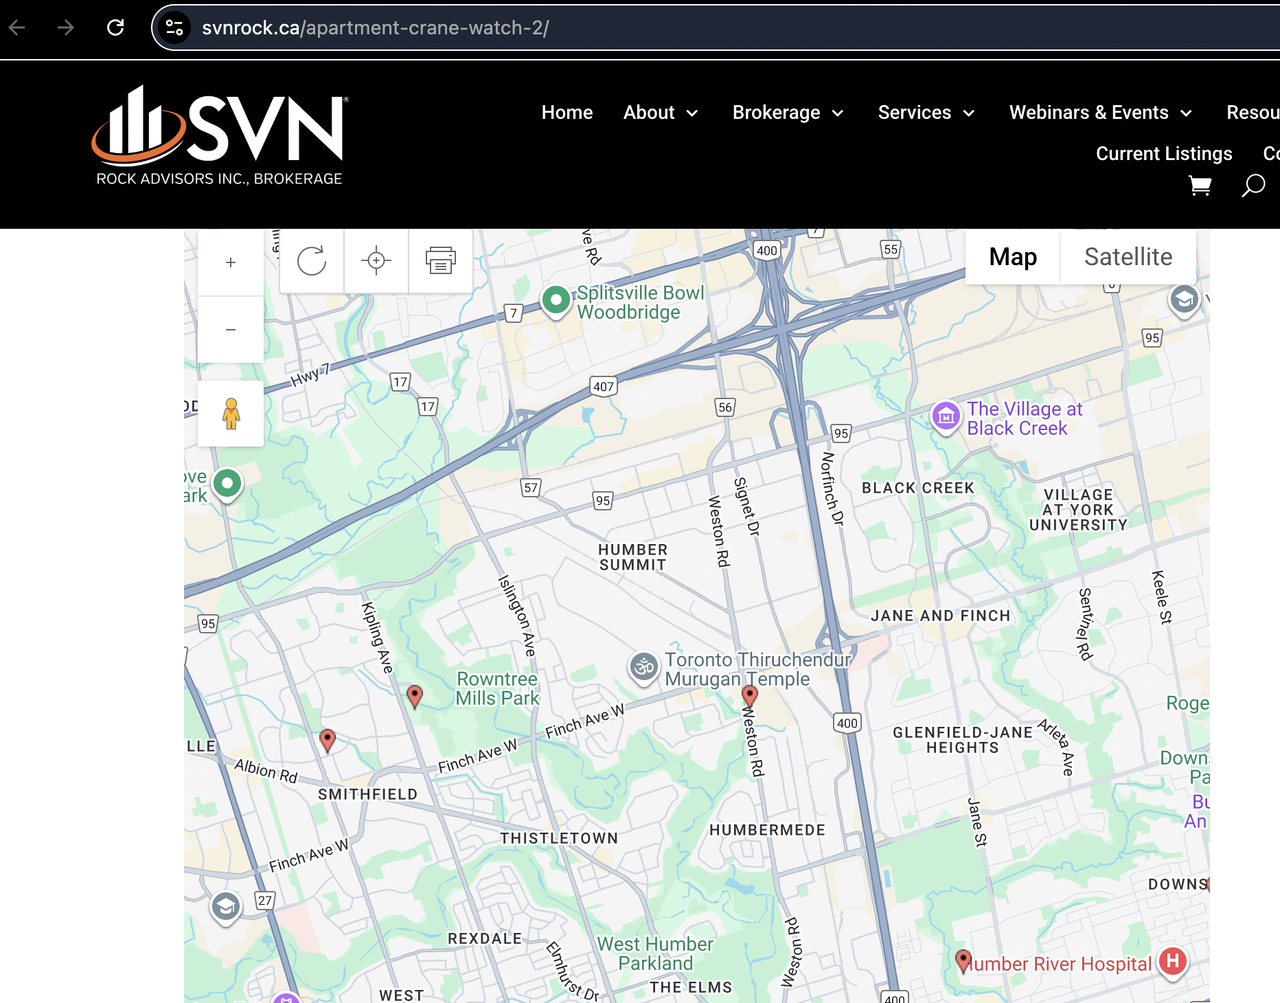Click the print map icon
Image resolution: width=1280 pixels, height=1003 pixels.
(x=440, y=261)
